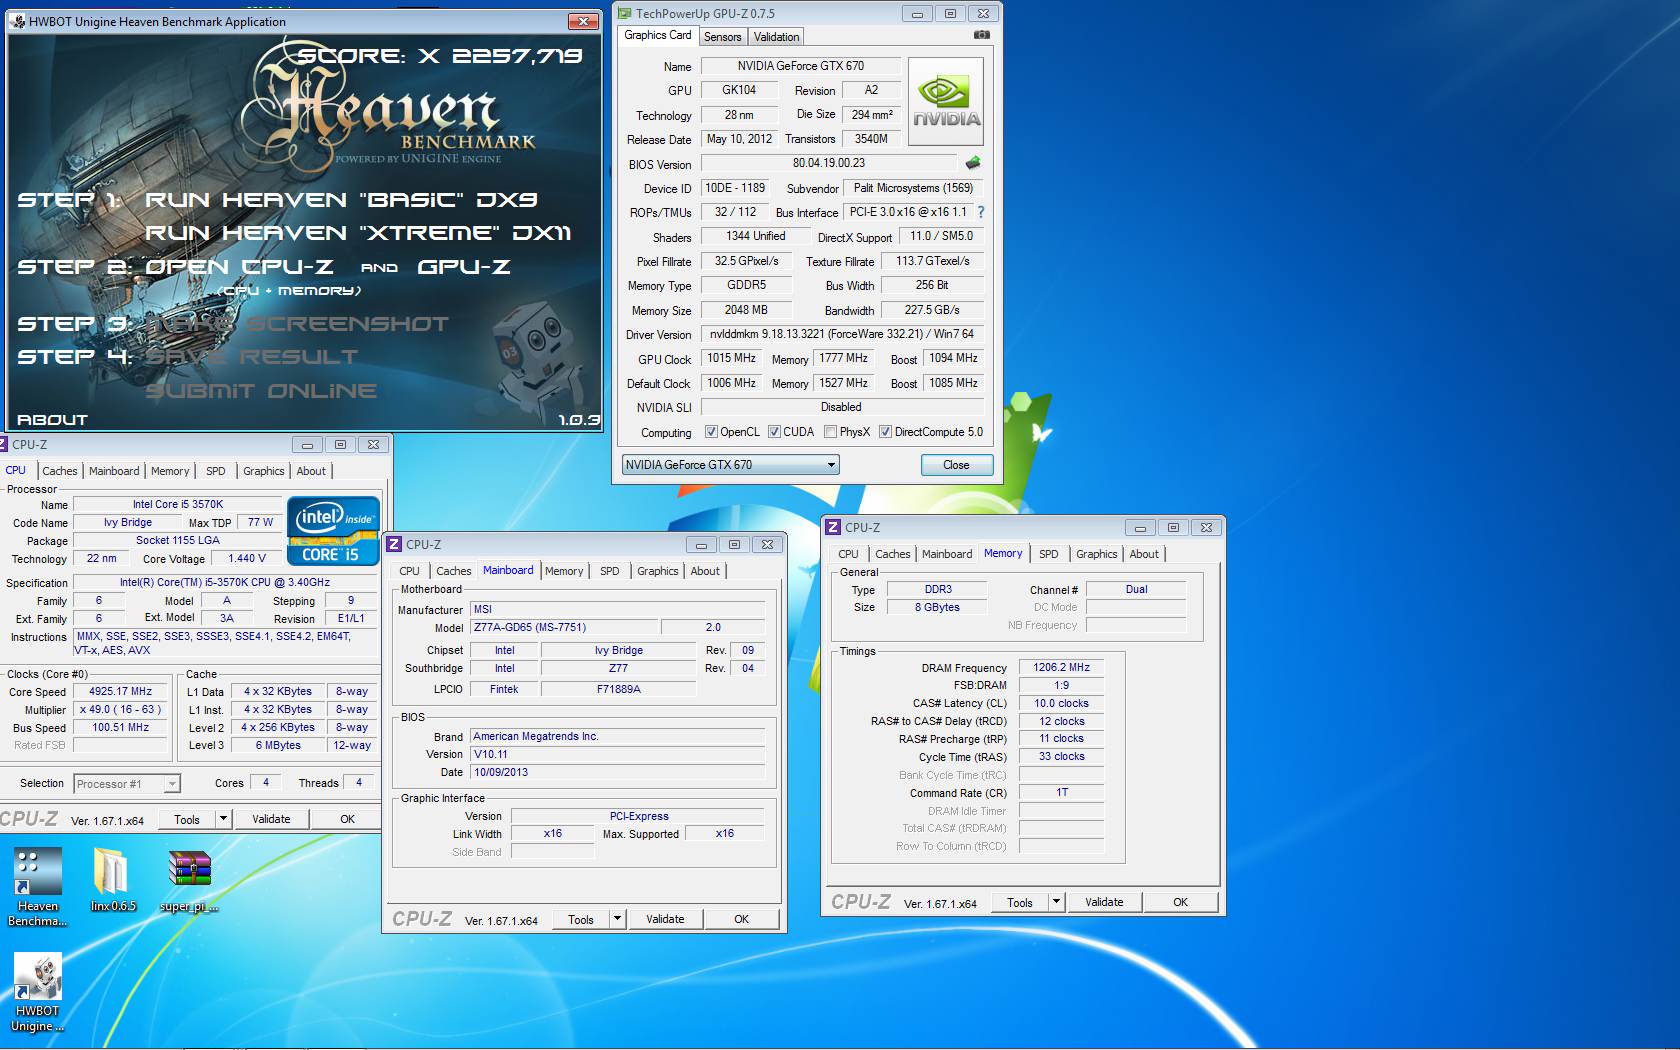Toggle the DirectCompute 5.0 checkbox
The height and width of the screenshot is (1050, 1680).
(885, 432)
